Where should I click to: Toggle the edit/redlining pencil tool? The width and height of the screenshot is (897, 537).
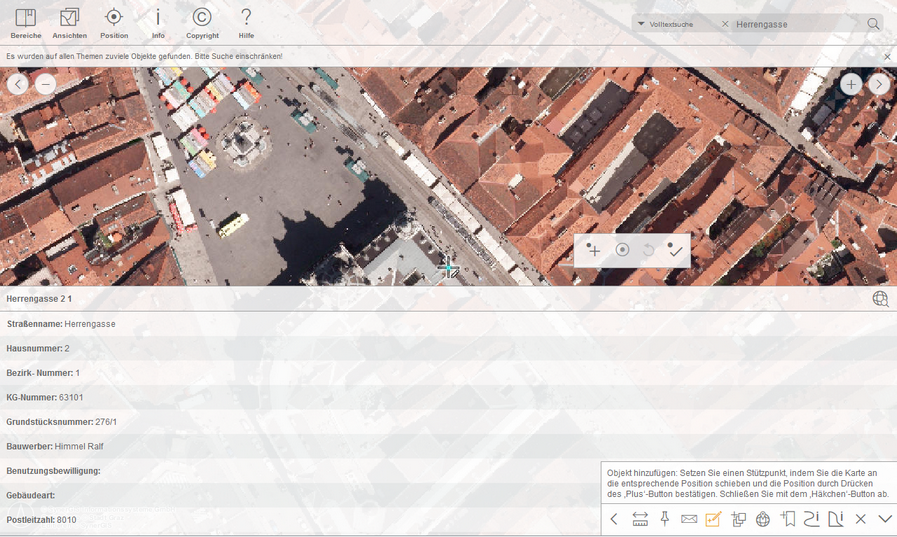tap(713, 519)
